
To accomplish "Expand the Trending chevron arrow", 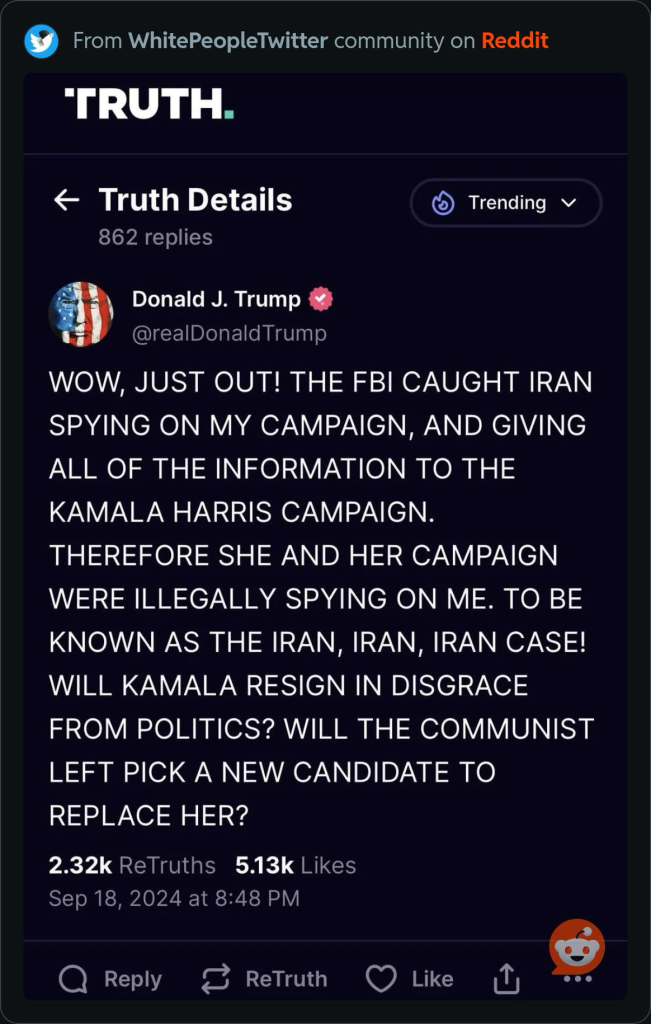I will point(569,203).
